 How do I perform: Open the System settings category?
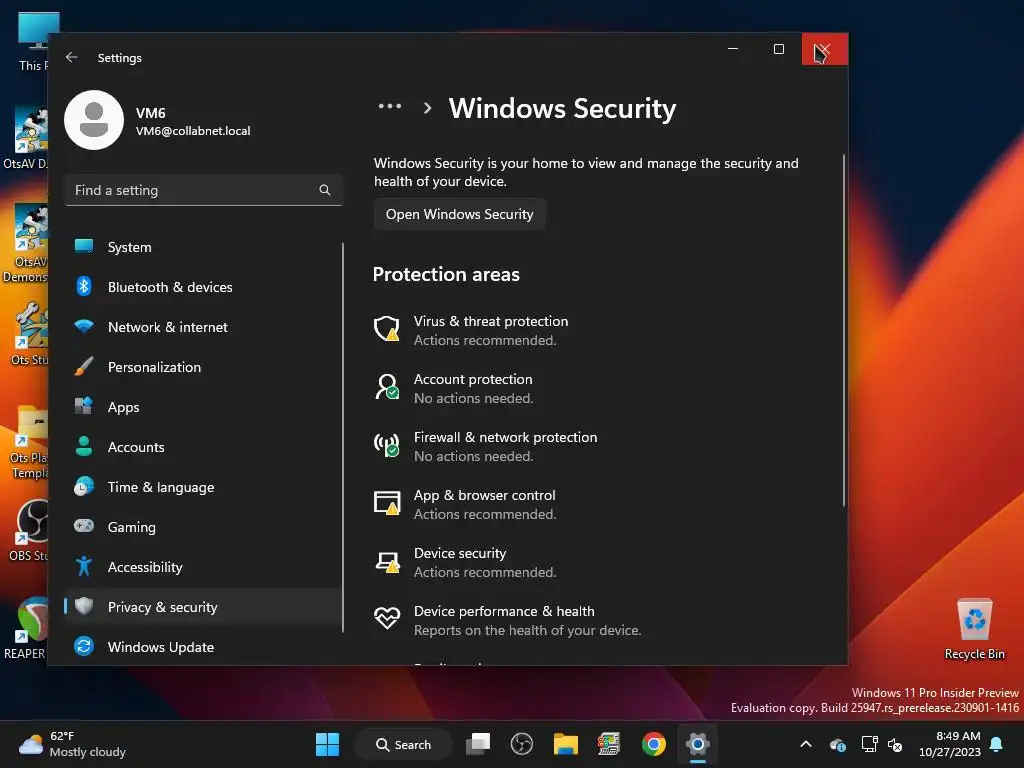202,247
